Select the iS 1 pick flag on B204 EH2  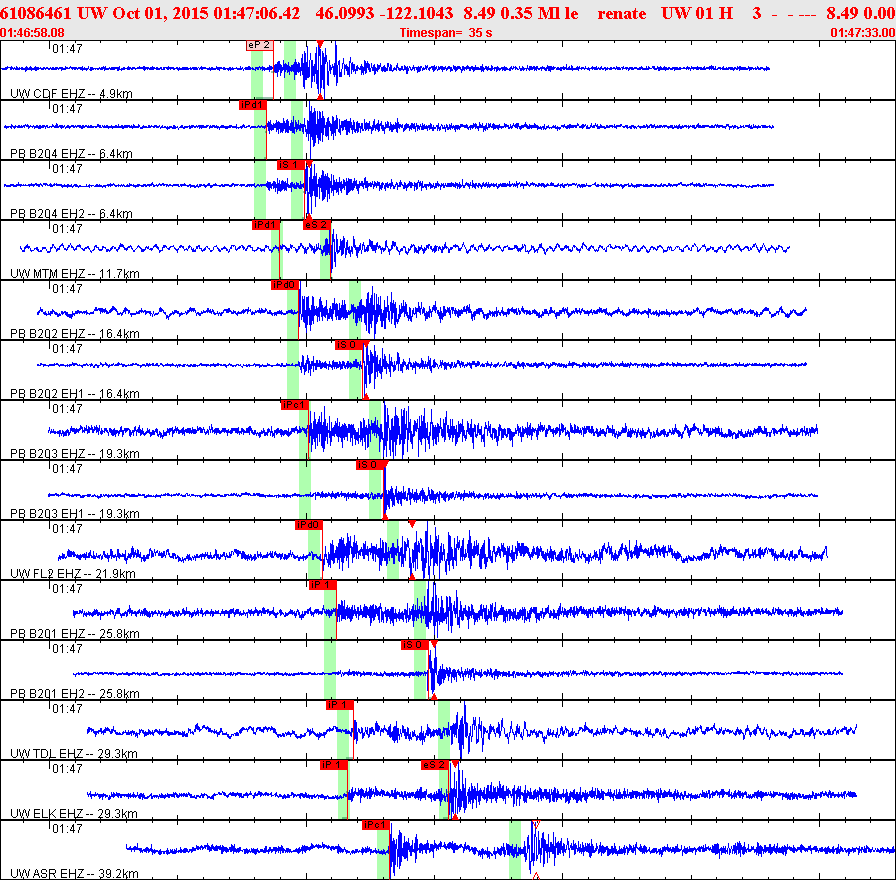290,165
